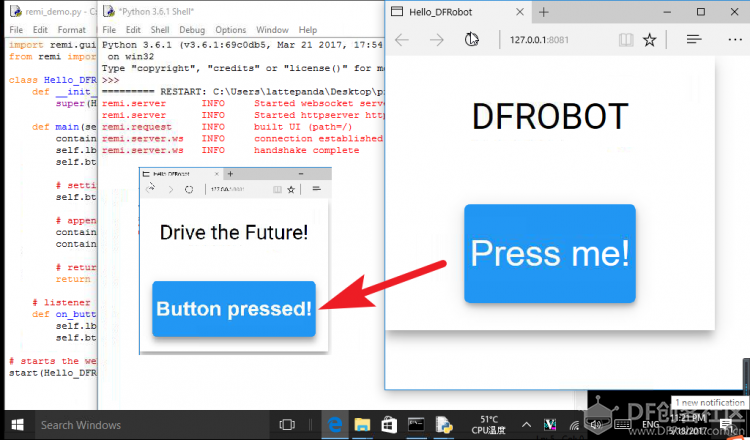Click the V tray application icon
Viewport: 750px width, 440px height.
click(550, 425)
